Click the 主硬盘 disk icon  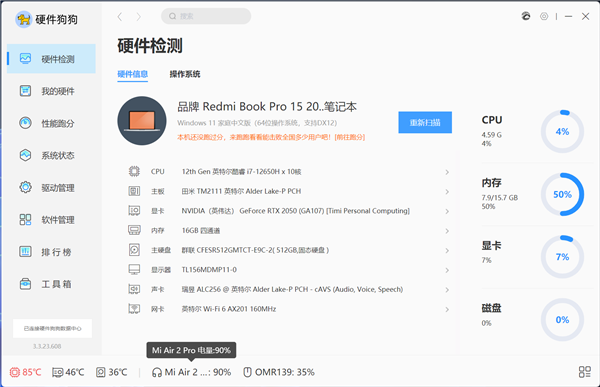[x=134, y=250]
